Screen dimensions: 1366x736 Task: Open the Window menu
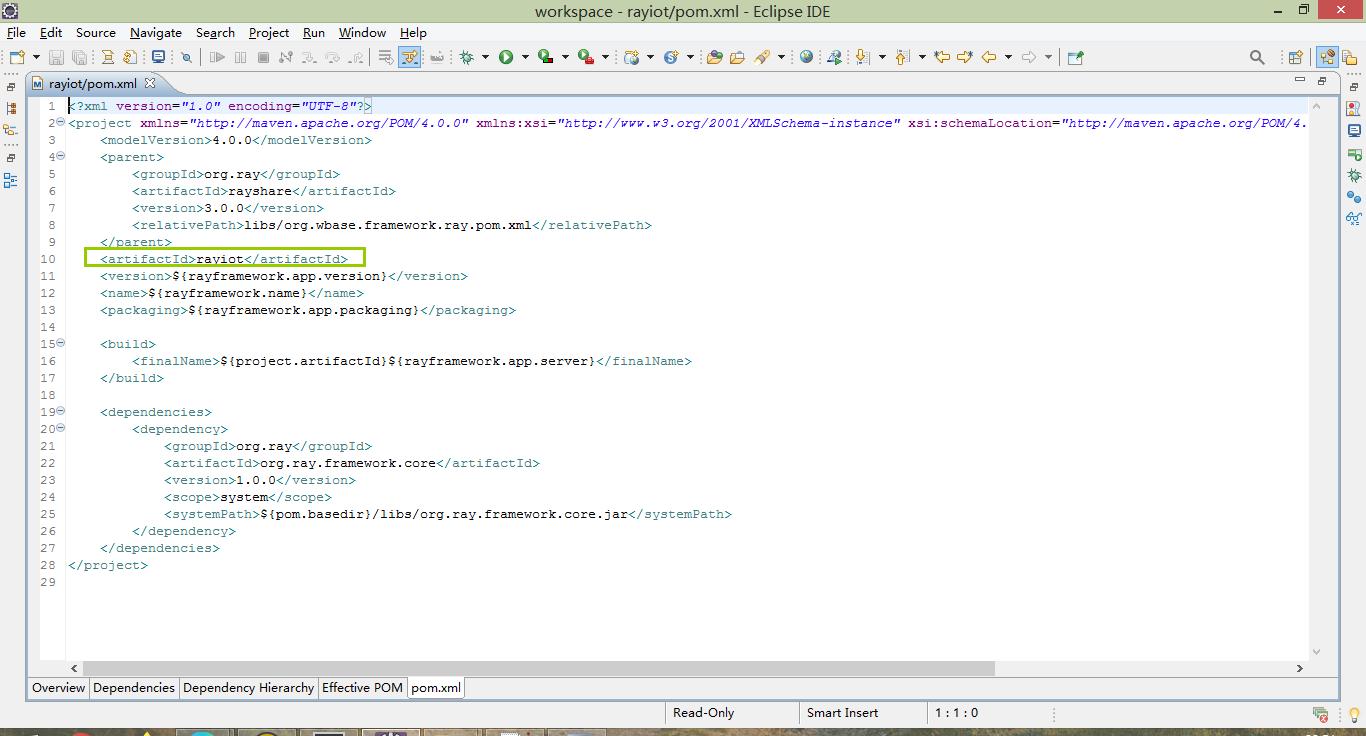(362, 32)
